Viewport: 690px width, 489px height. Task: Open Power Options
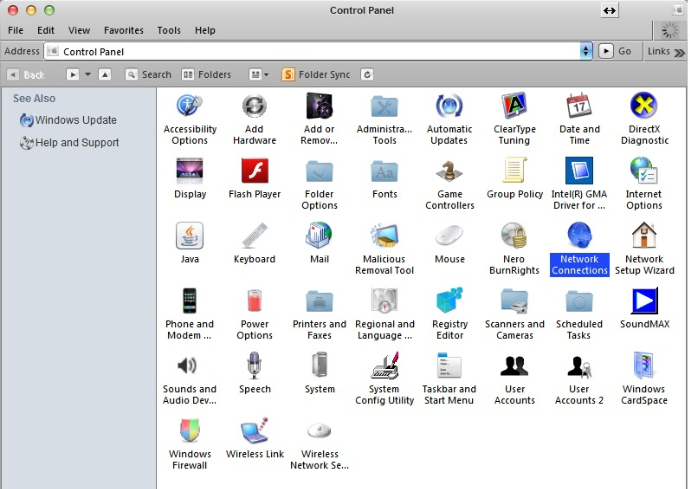point(254,314)
